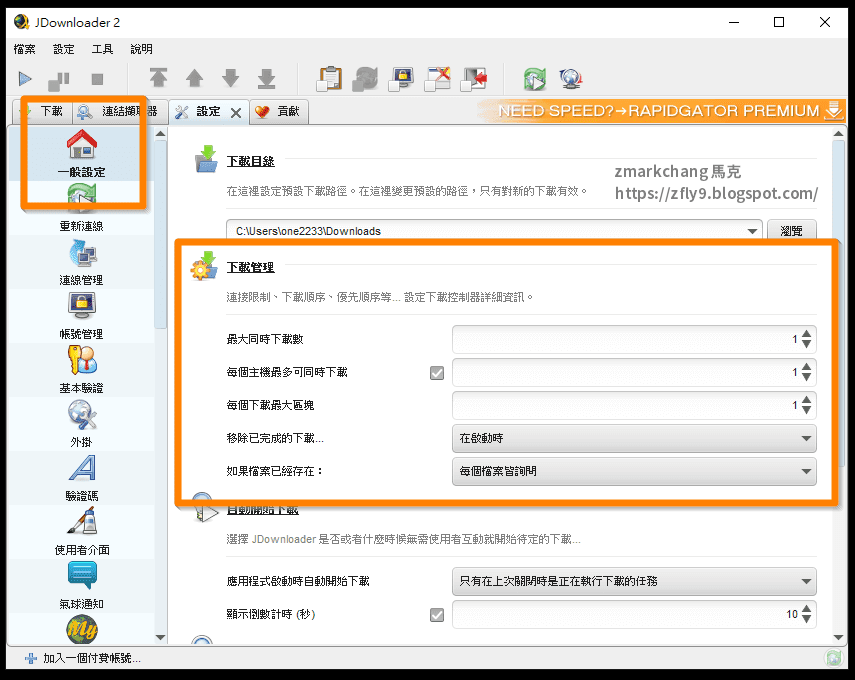Image resolution: width=855 pixels, height=680 pixels.
Task: Toggle 顯示倒數計時 (秒) checkbox
Action: 437,615
